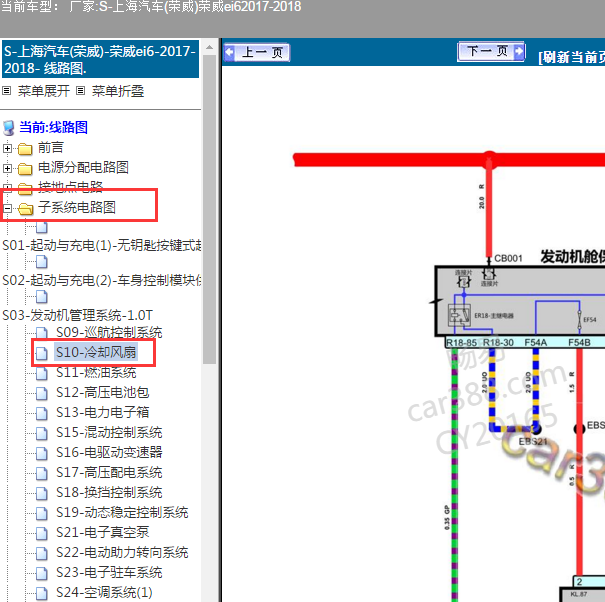Viewport: 605px width, 602px height.
Task: Click page icon beside S12-高压电池包
Action: (x=42, y=393)
